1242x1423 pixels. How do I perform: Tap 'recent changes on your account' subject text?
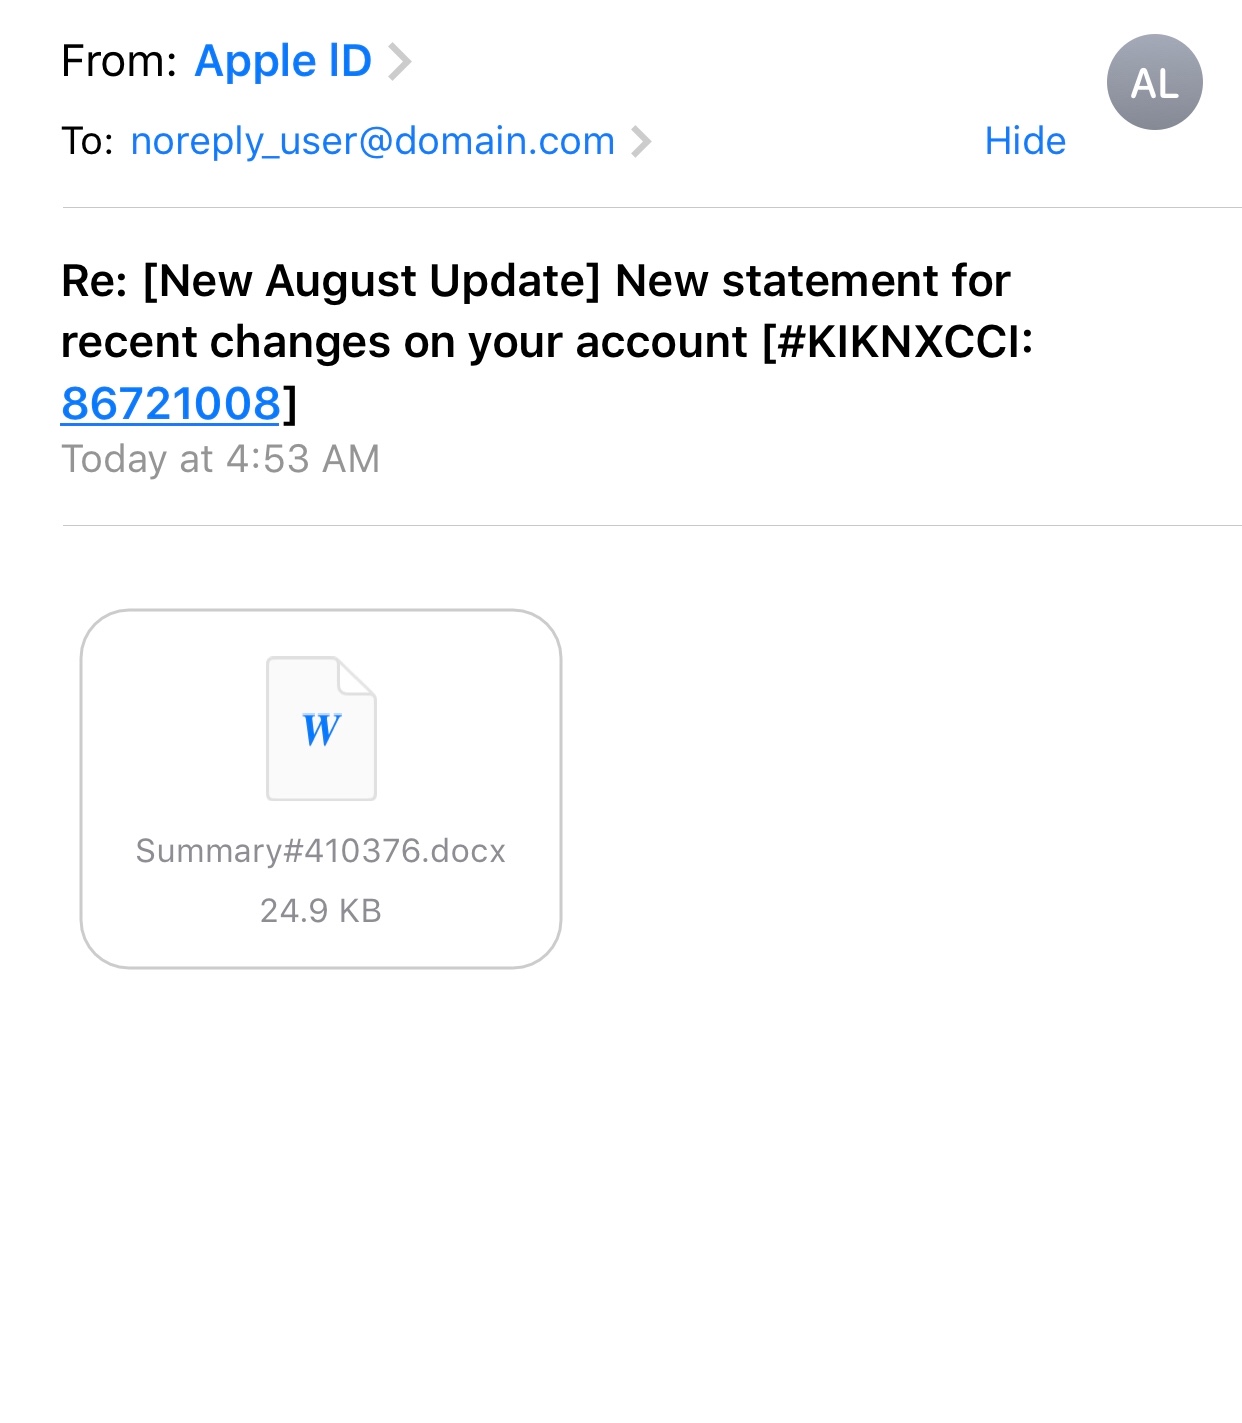(x=404, y=342)
